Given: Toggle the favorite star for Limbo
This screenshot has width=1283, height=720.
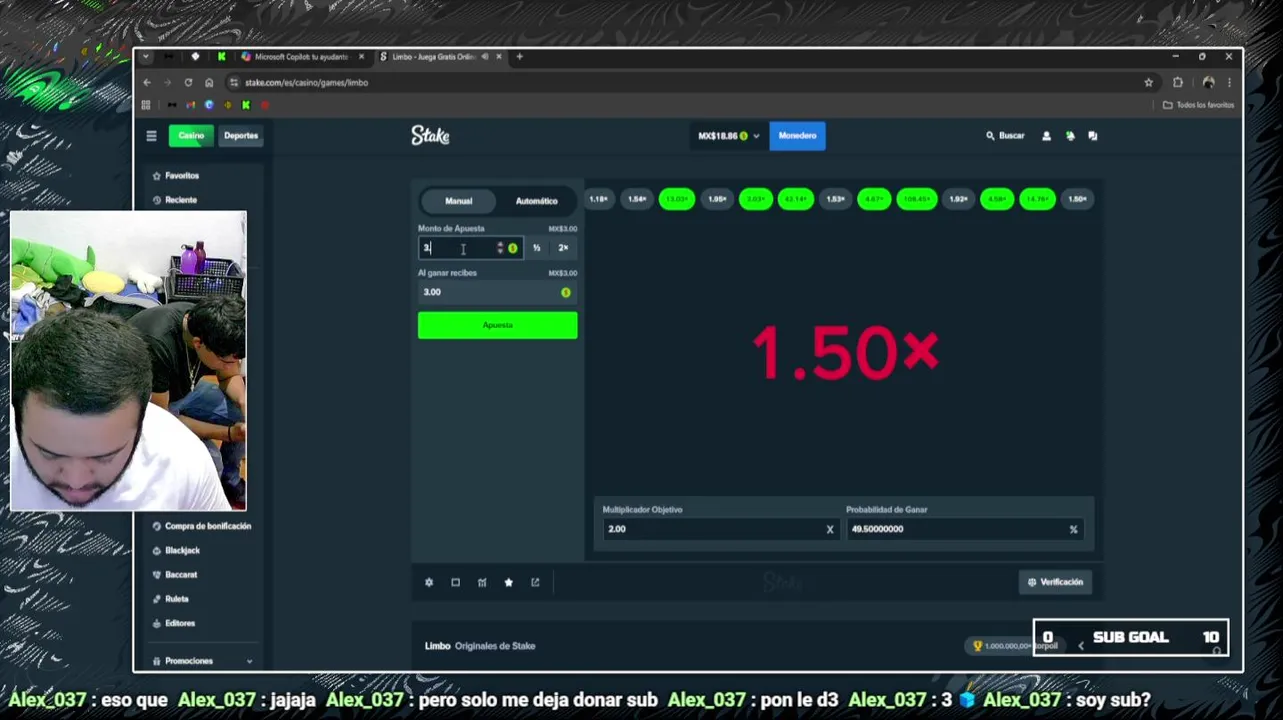Looking at the screenshot, I should (508, 582).
